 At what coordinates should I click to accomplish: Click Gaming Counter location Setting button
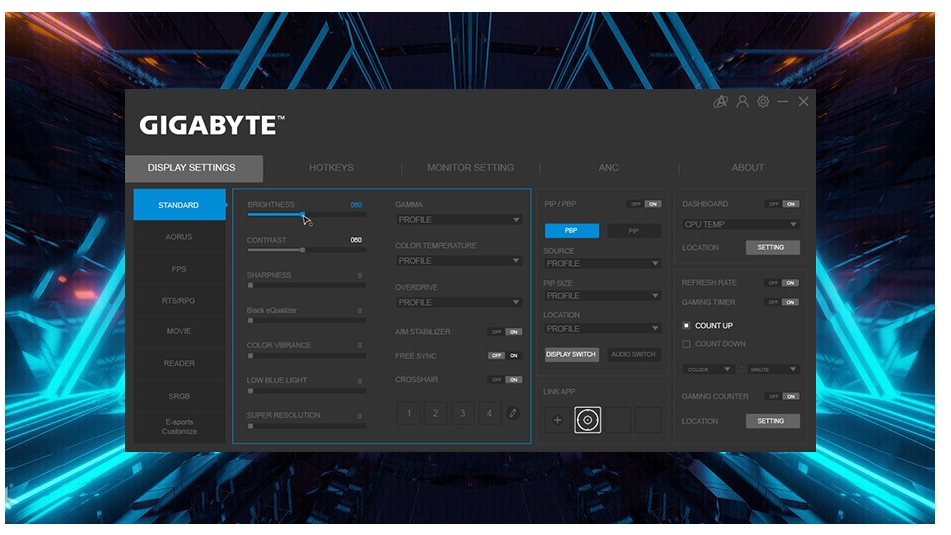coord(772,421)
